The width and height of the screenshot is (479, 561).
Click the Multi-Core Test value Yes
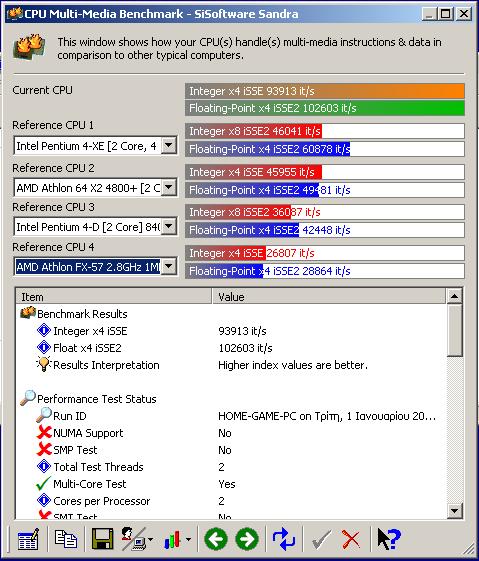click(x=227, y=484)
